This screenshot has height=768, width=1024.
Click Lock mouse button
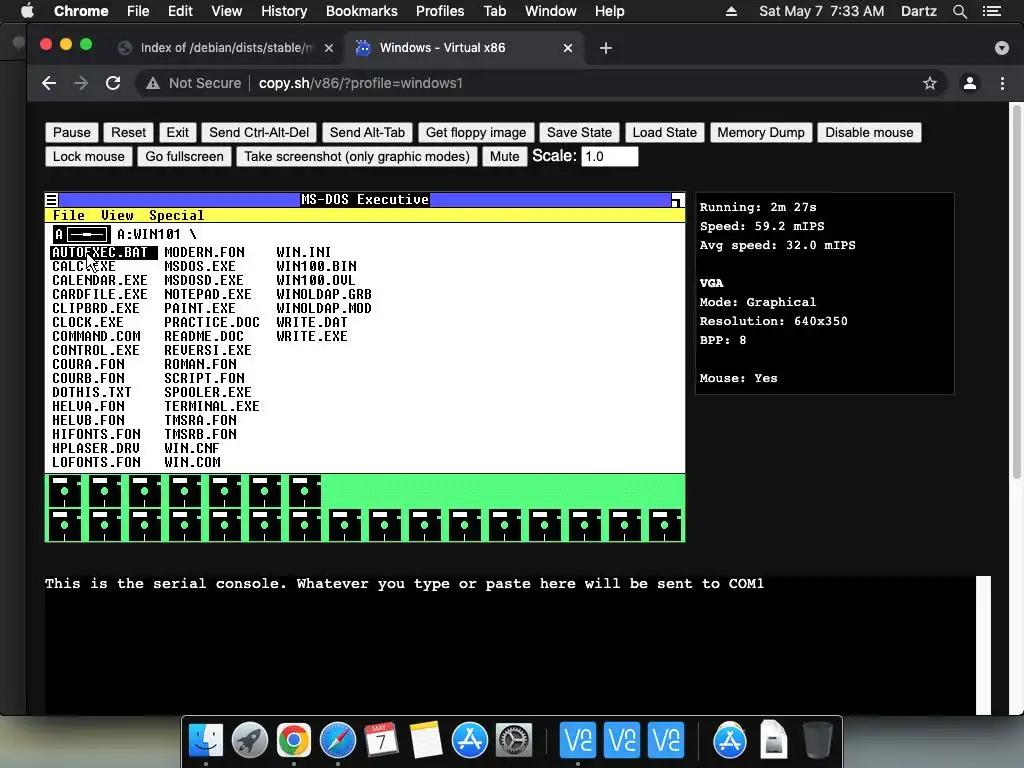89,157
